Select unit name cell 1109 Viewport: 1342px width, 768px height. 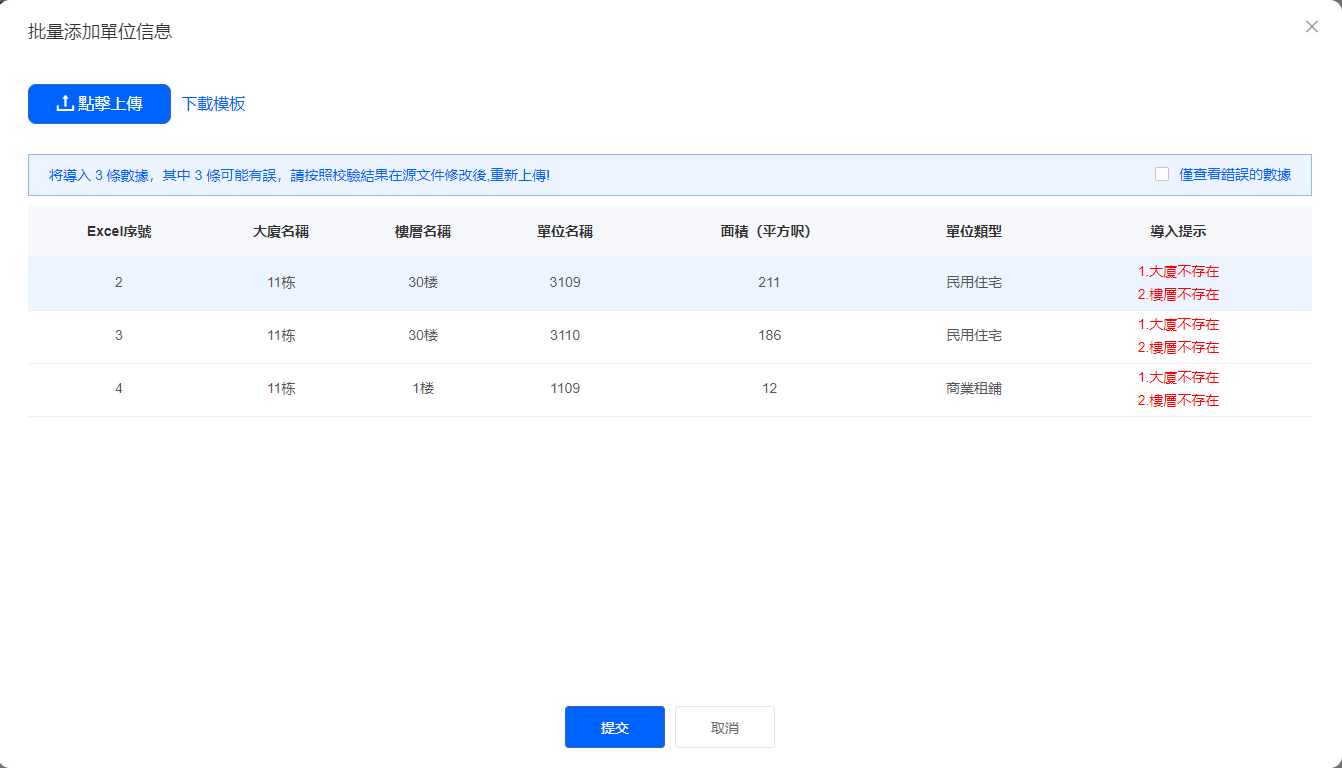point(565,389)
